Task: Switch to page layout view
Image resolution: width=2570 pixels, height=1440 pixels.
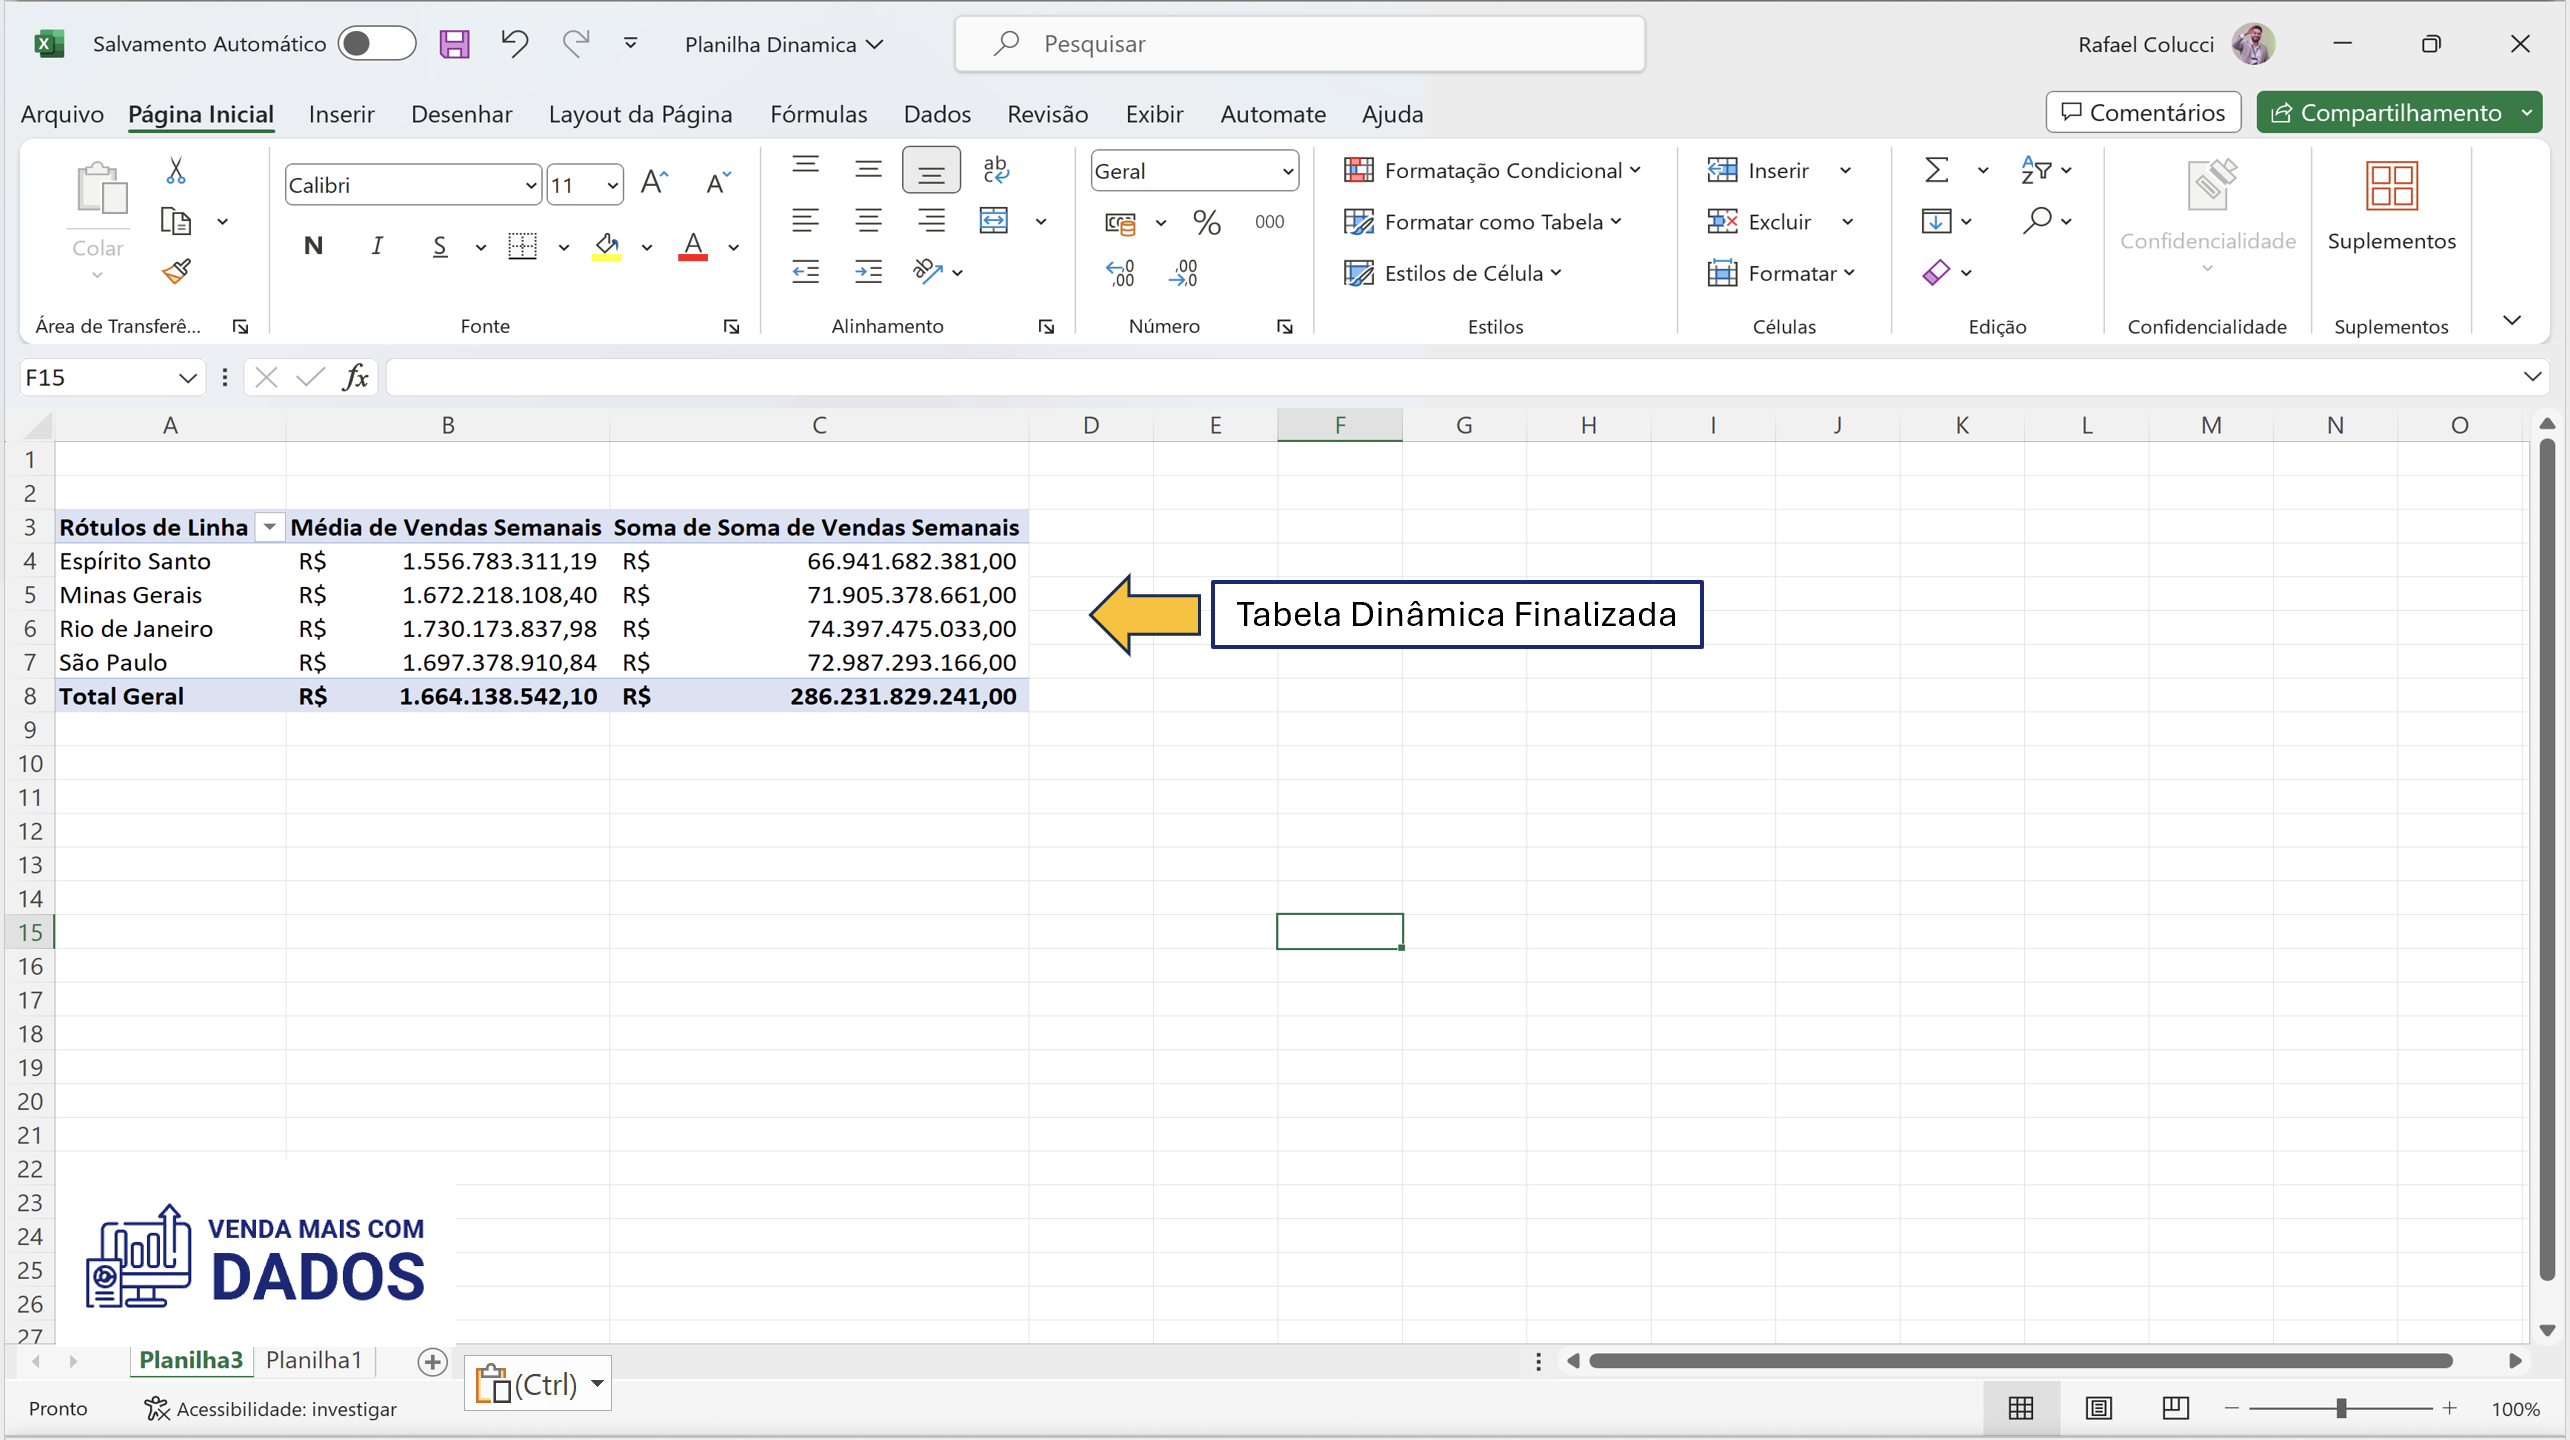Action: point(2098,1407)
